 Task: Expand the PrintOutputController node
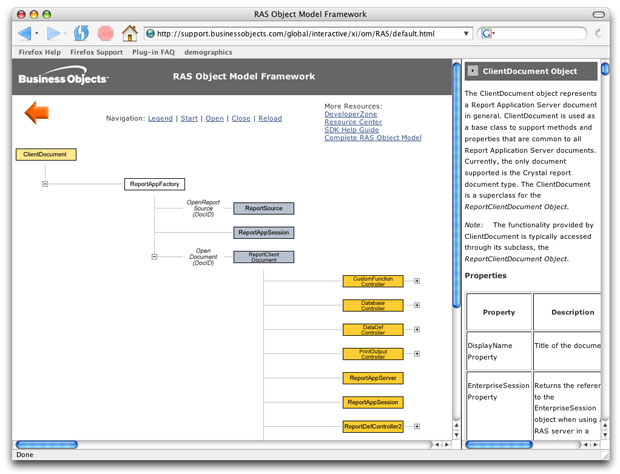[x=417, y=354]
